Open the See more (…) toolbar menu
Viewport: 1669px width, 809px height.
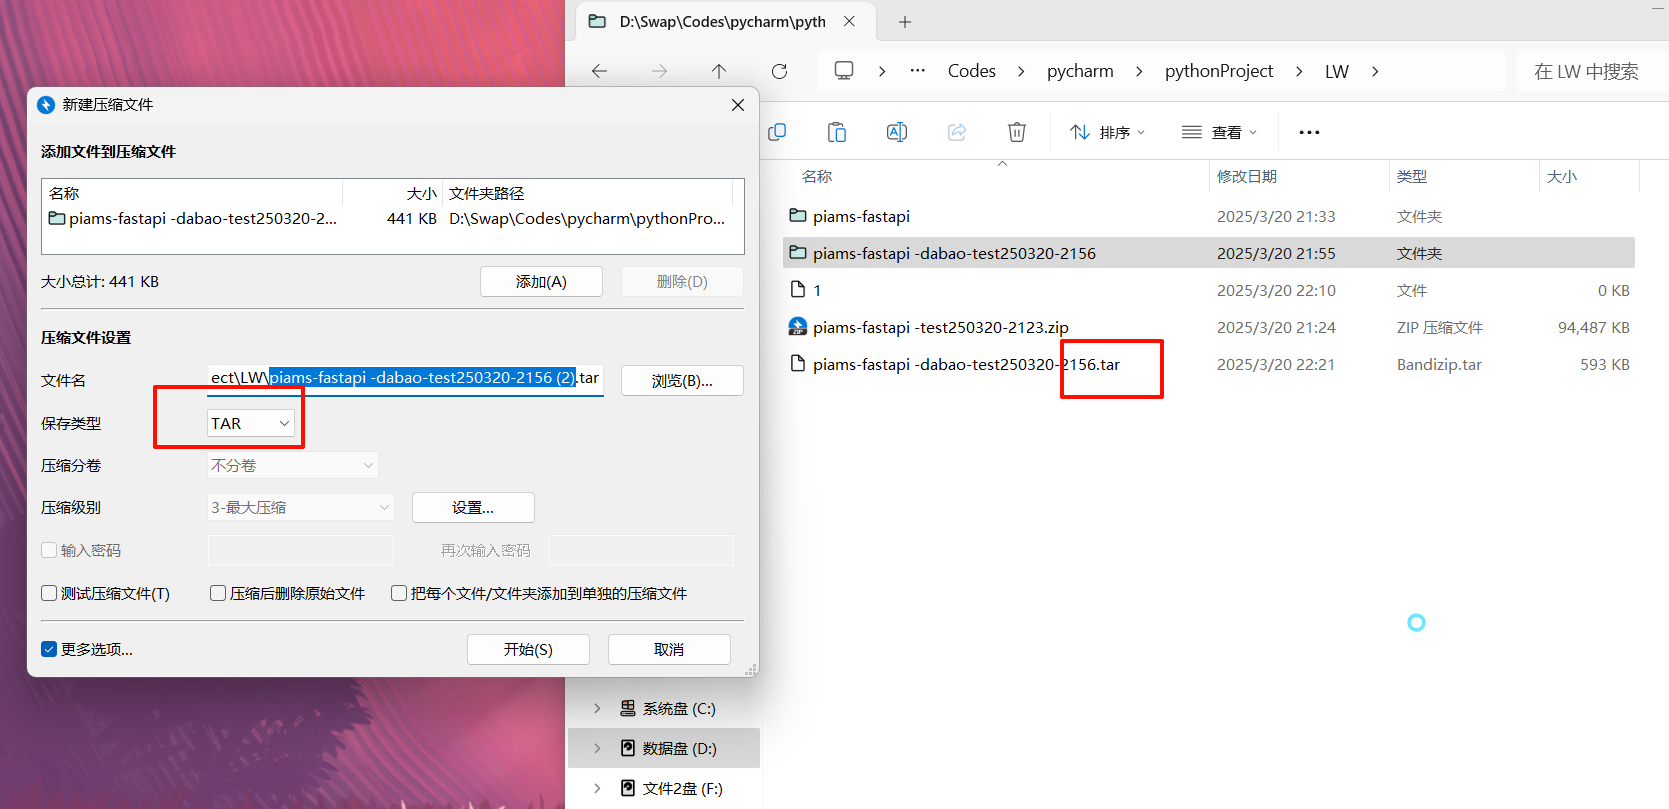(1309, 132)
